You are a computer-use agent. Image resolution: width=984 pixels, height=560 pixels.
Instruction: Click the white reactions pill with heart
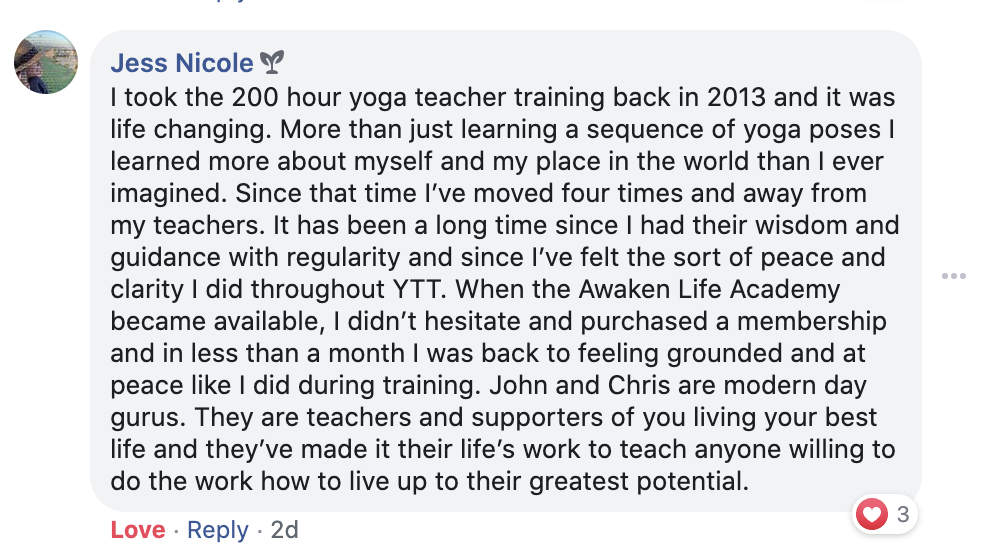885,514
